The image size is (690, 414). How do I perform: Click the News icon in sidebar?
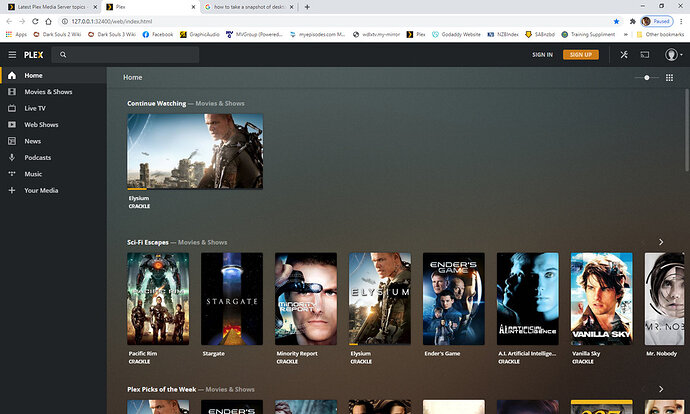pyautogui.click(x=12, y=141)
